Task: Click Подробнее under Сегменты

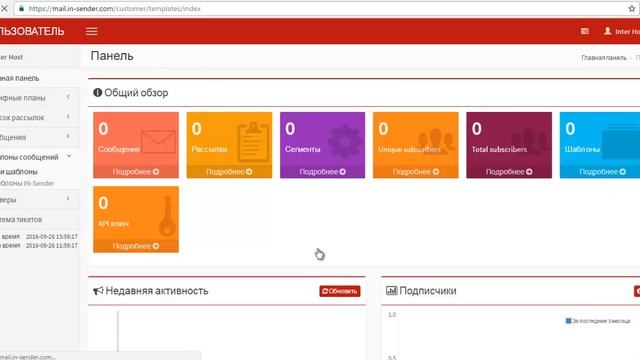Action: pyautogui.click(x=322, y=172)
